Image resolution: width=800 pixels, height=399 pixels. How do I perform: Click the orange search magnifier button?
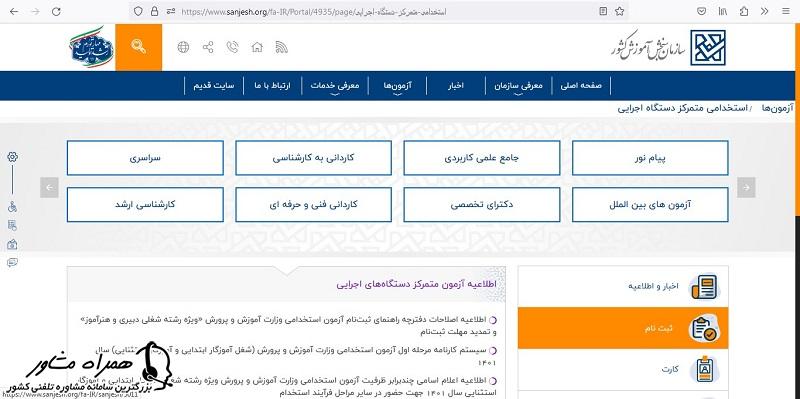138,47
